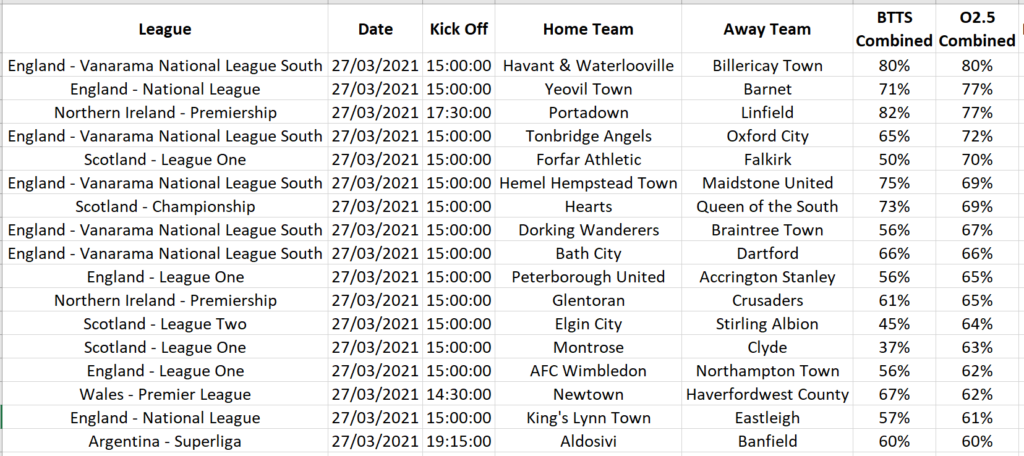Select the AFC Wimbledon cell

[x=588, y=370]
